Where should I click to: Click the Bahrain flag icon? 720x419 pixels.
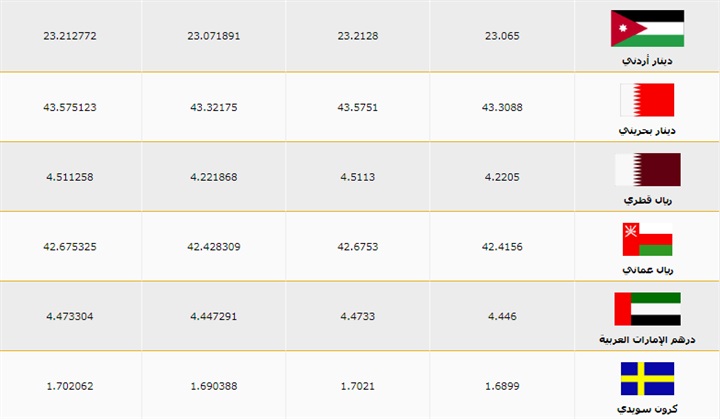(x=647, y=98)
